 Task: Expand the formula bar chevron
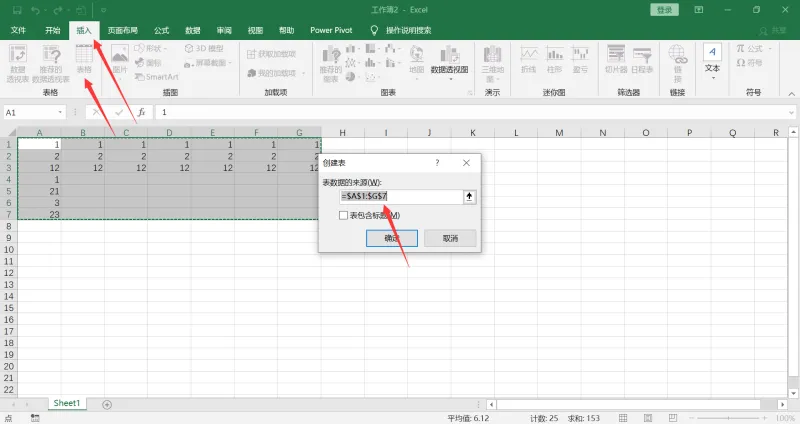pos(791,112)
